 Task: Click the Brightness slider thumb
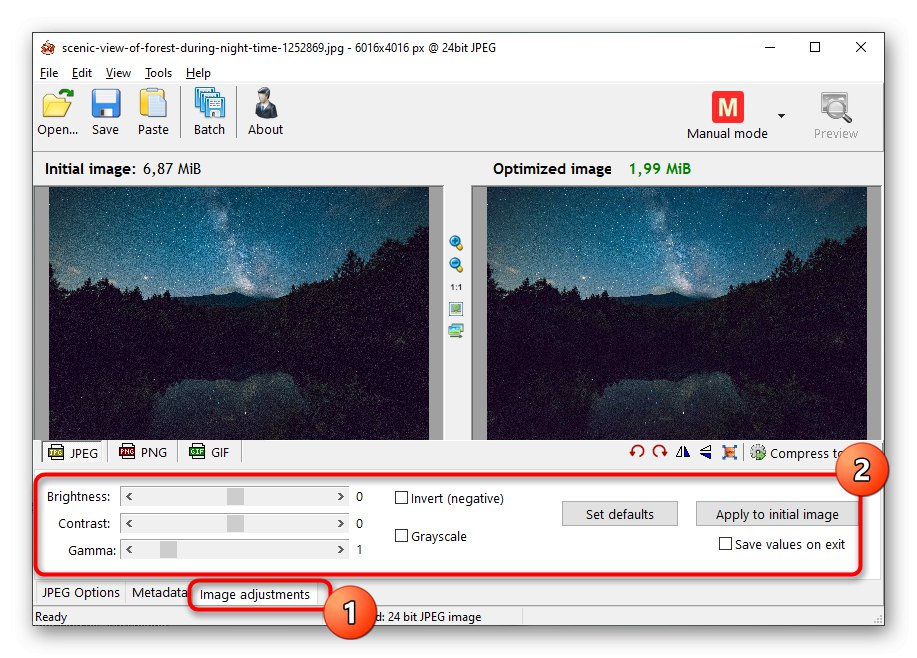235,497
